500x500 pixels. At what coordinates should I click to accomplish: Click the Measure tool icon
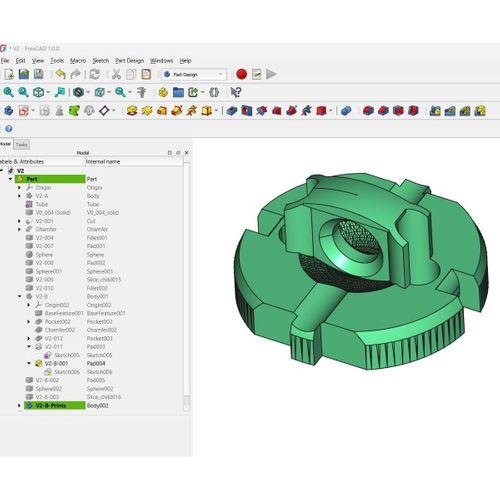coord(141,92)
